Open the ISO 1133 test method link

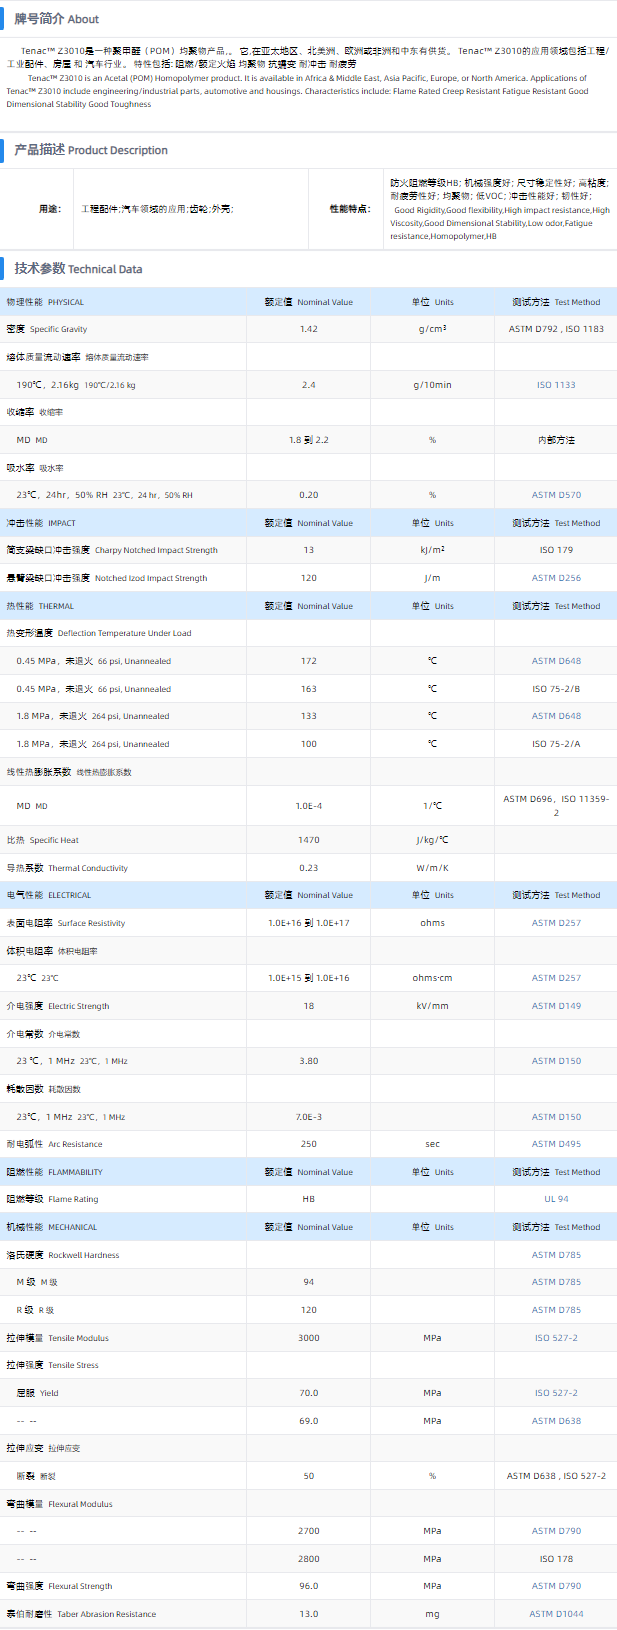click(x=556, y=385)
